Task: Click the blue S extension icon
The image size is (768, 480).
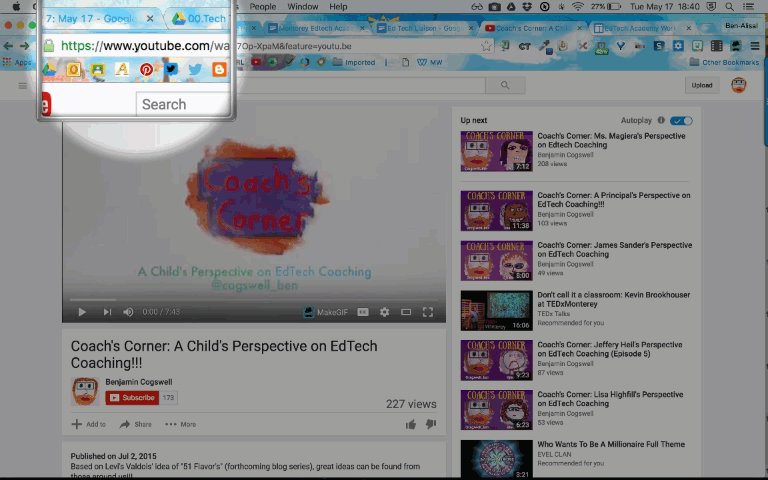Action: pos(659,46)
